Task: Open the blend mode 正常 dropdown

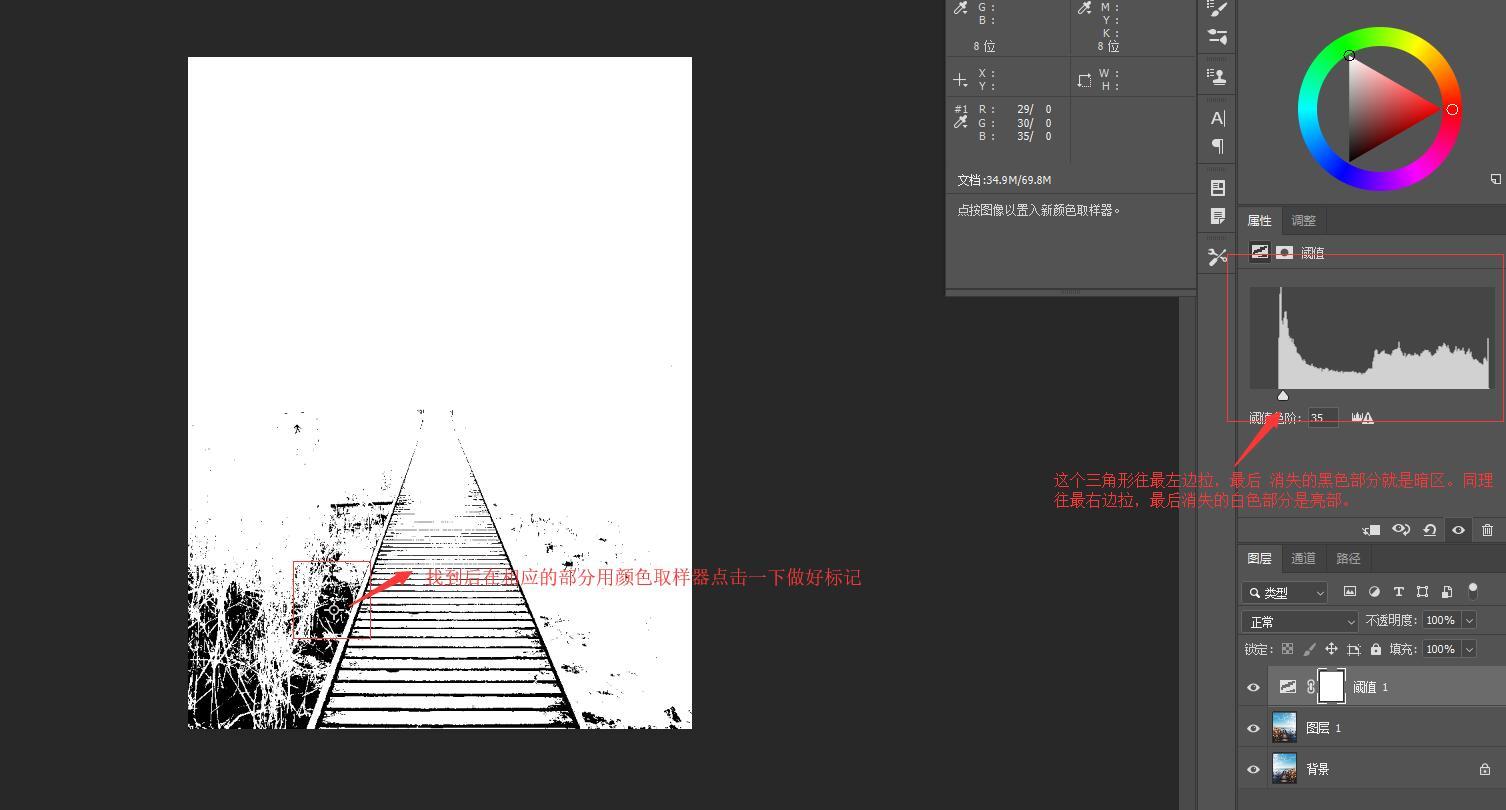Action: point(1300,621)
